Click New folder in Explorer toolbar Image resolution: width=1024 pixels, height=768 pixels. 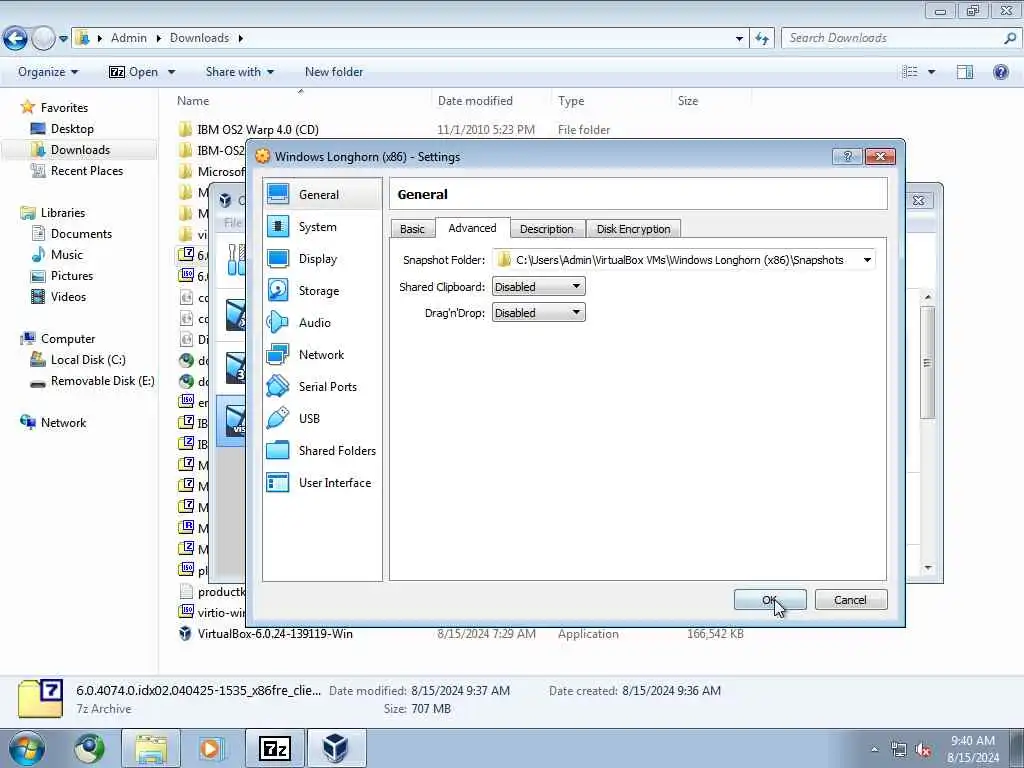(x=334, y=72)
